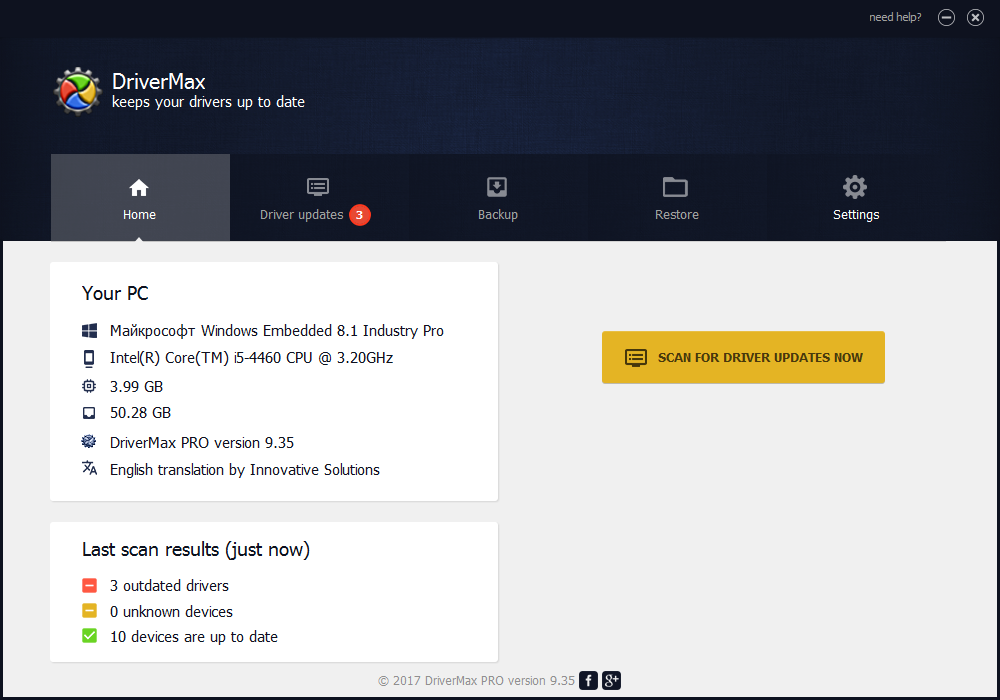Go to the Backup tab
Screen dimensions: 1000x700
[x=498, y=198]
